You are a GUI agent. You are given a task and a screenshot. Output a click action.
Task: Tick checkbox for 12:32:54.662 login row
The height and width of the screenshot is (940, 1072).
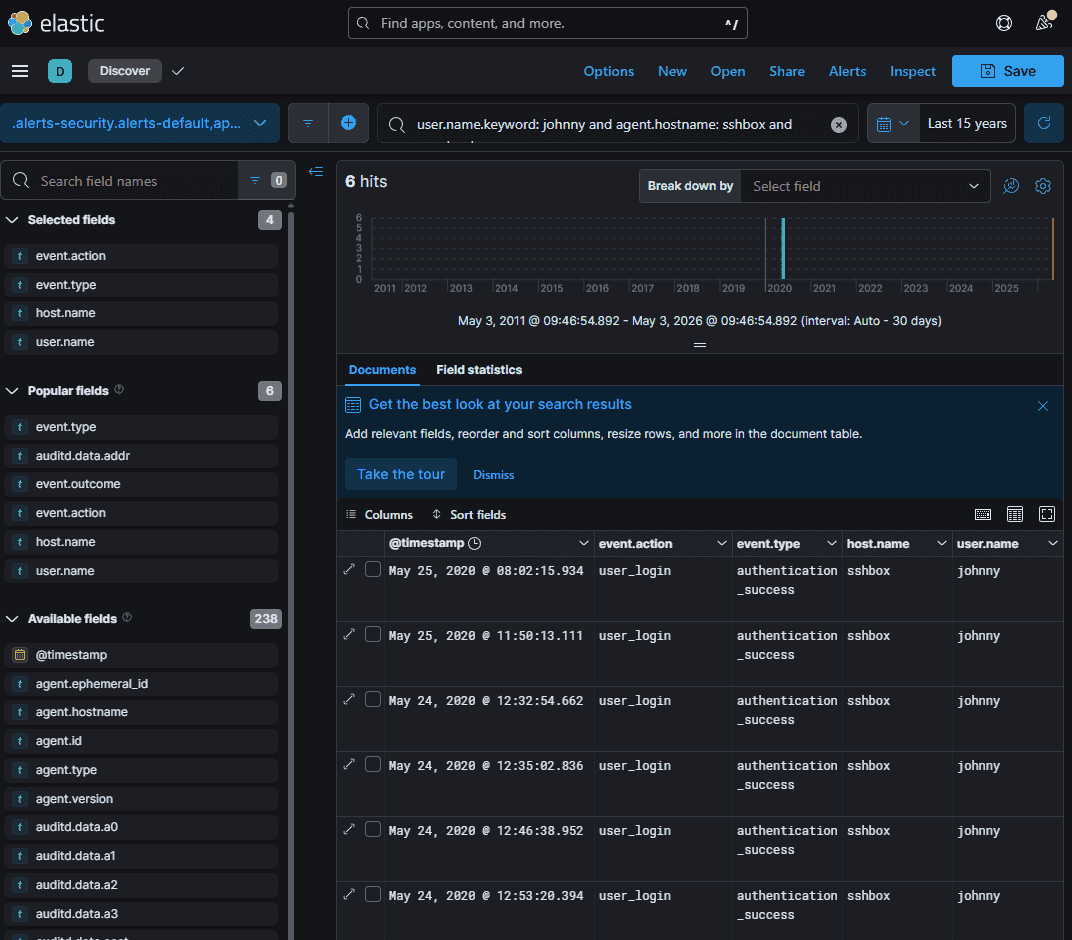coord(373,699)
